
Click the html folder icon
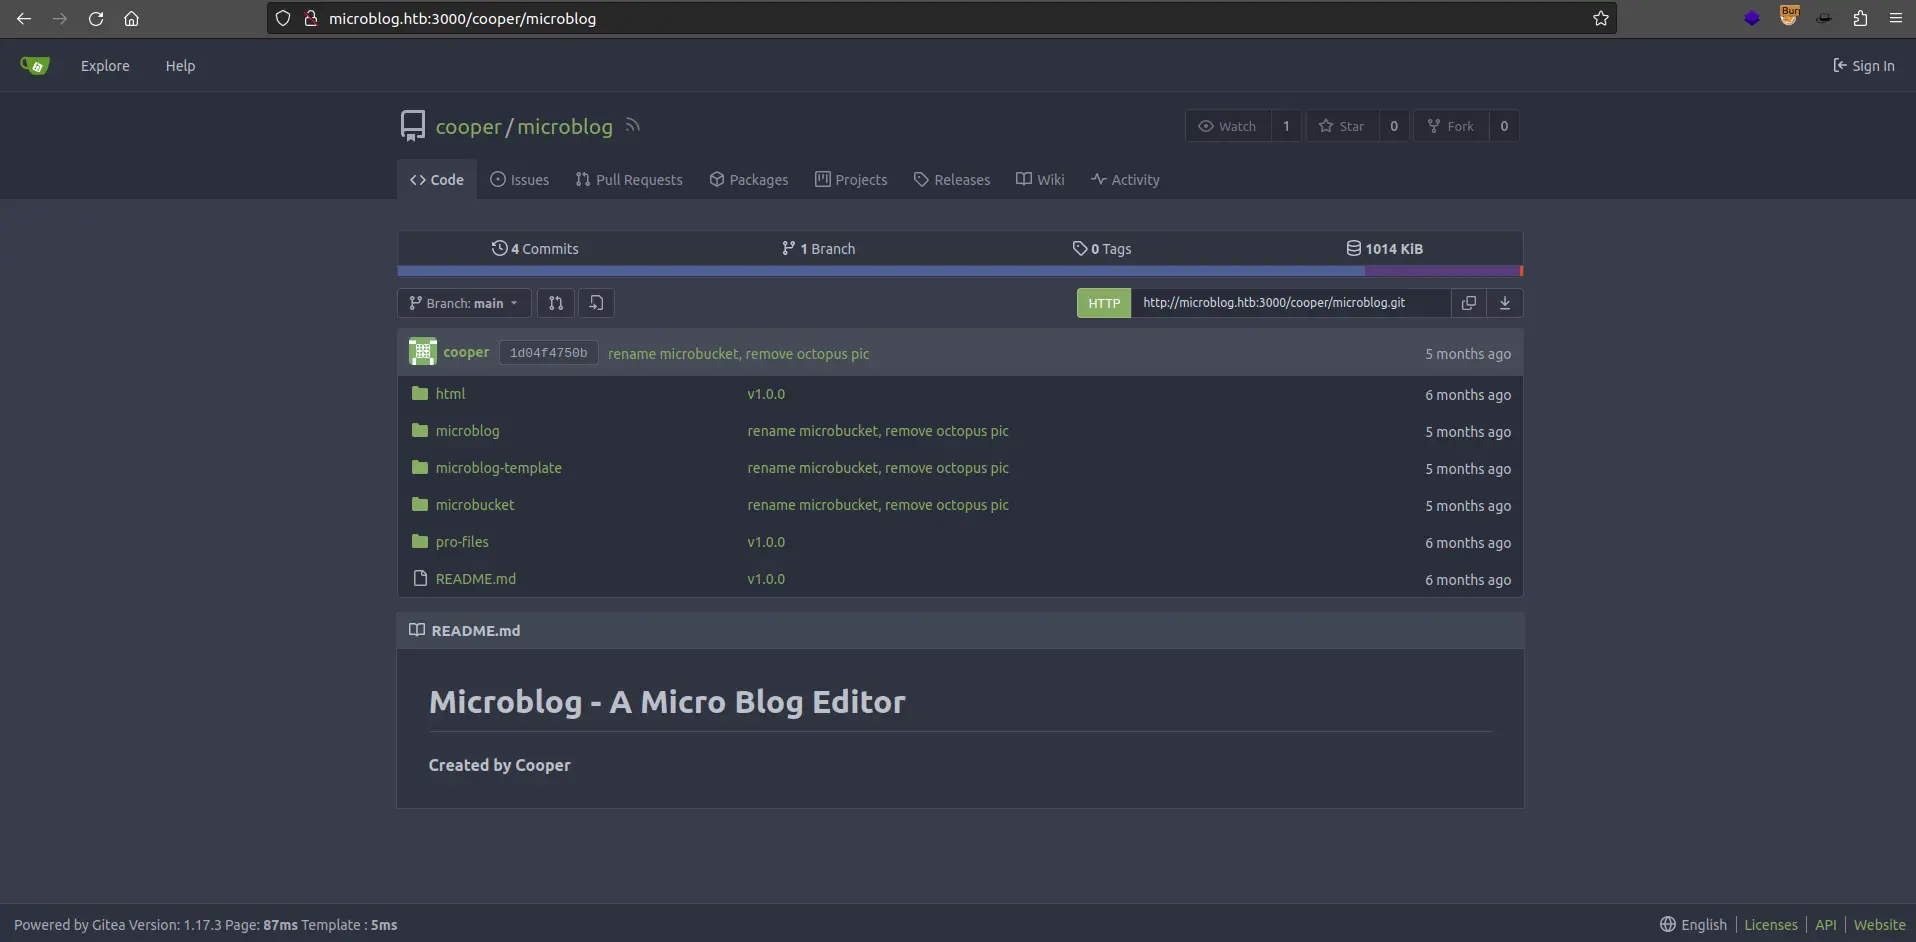point(420,394)
